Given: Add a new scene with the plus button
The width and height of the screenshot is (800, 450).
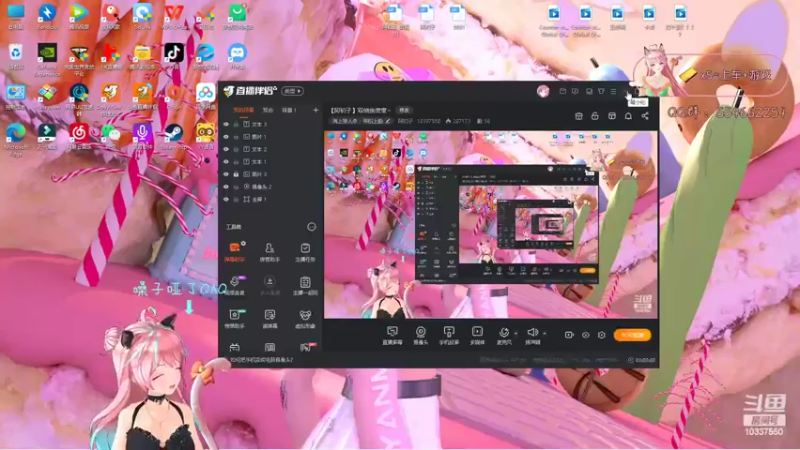Looking at the screenshot, I should pyautogui.click(x=315, y=110).
